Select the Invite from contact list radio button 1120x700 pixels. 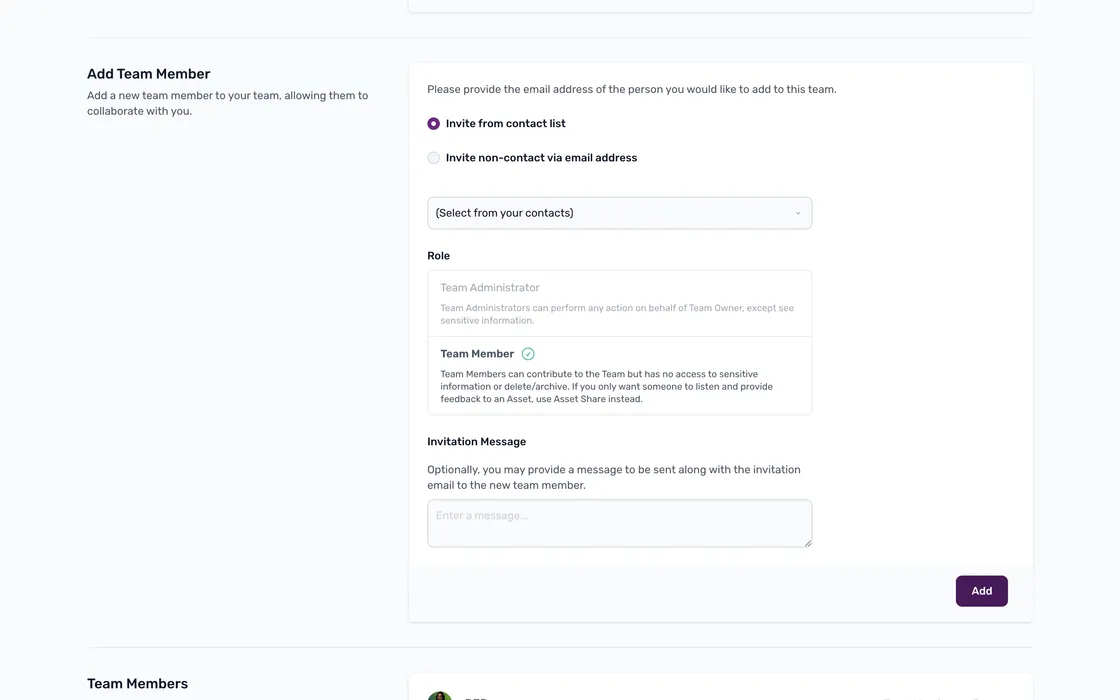pyautogui.click(x=434, y=124)
